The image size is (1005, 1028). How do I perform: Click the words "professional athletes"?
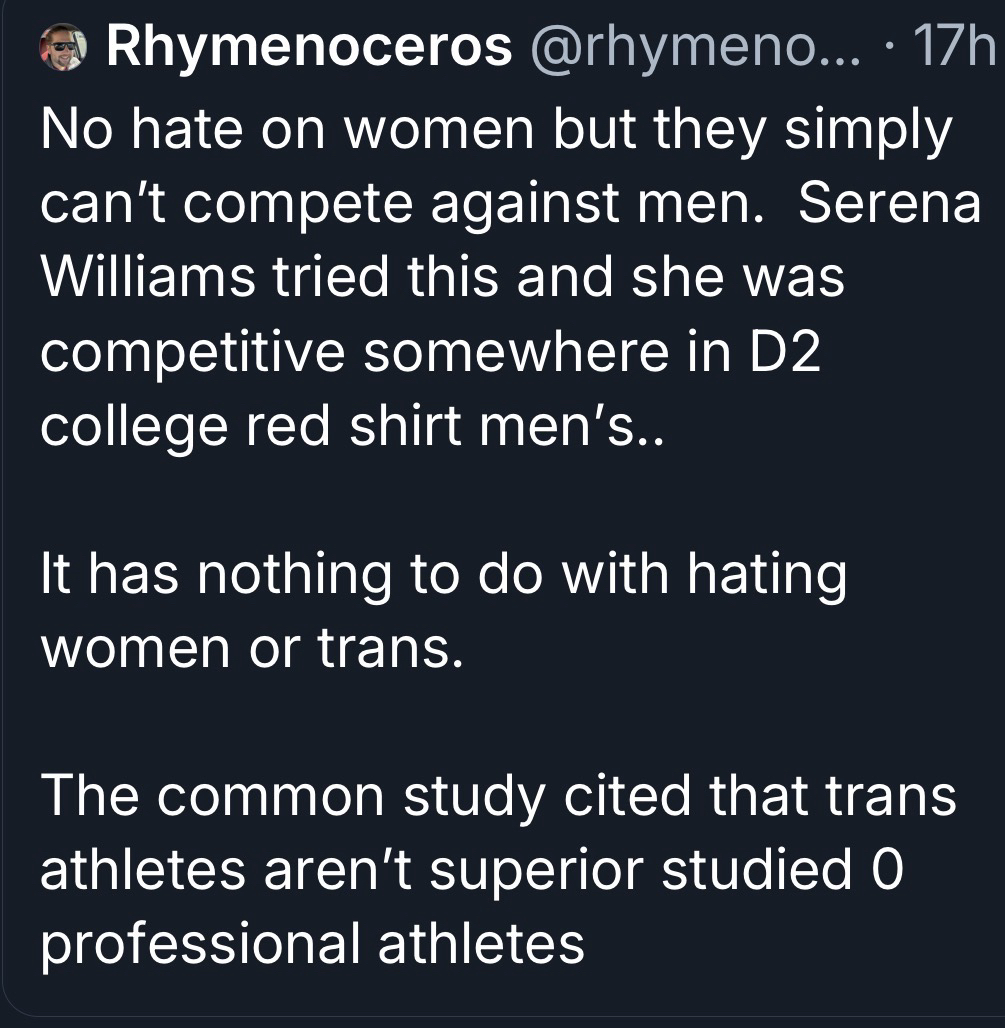[312, 941]
